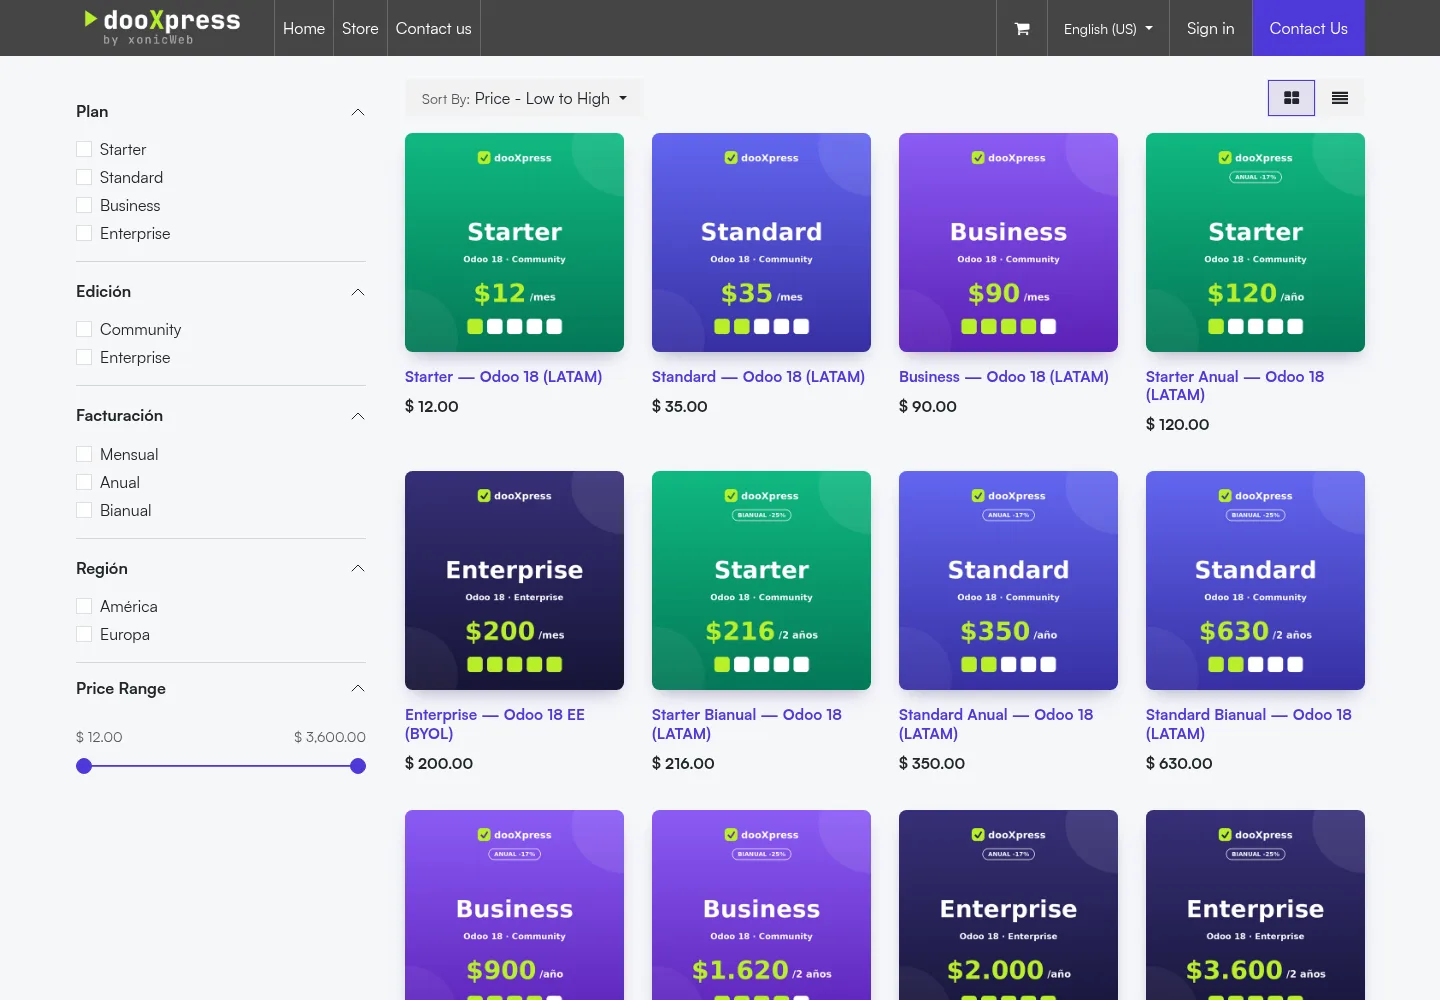Click the dooXpress logo
This screenshot has width=1440, height=1000.
(x=162, y=27)
